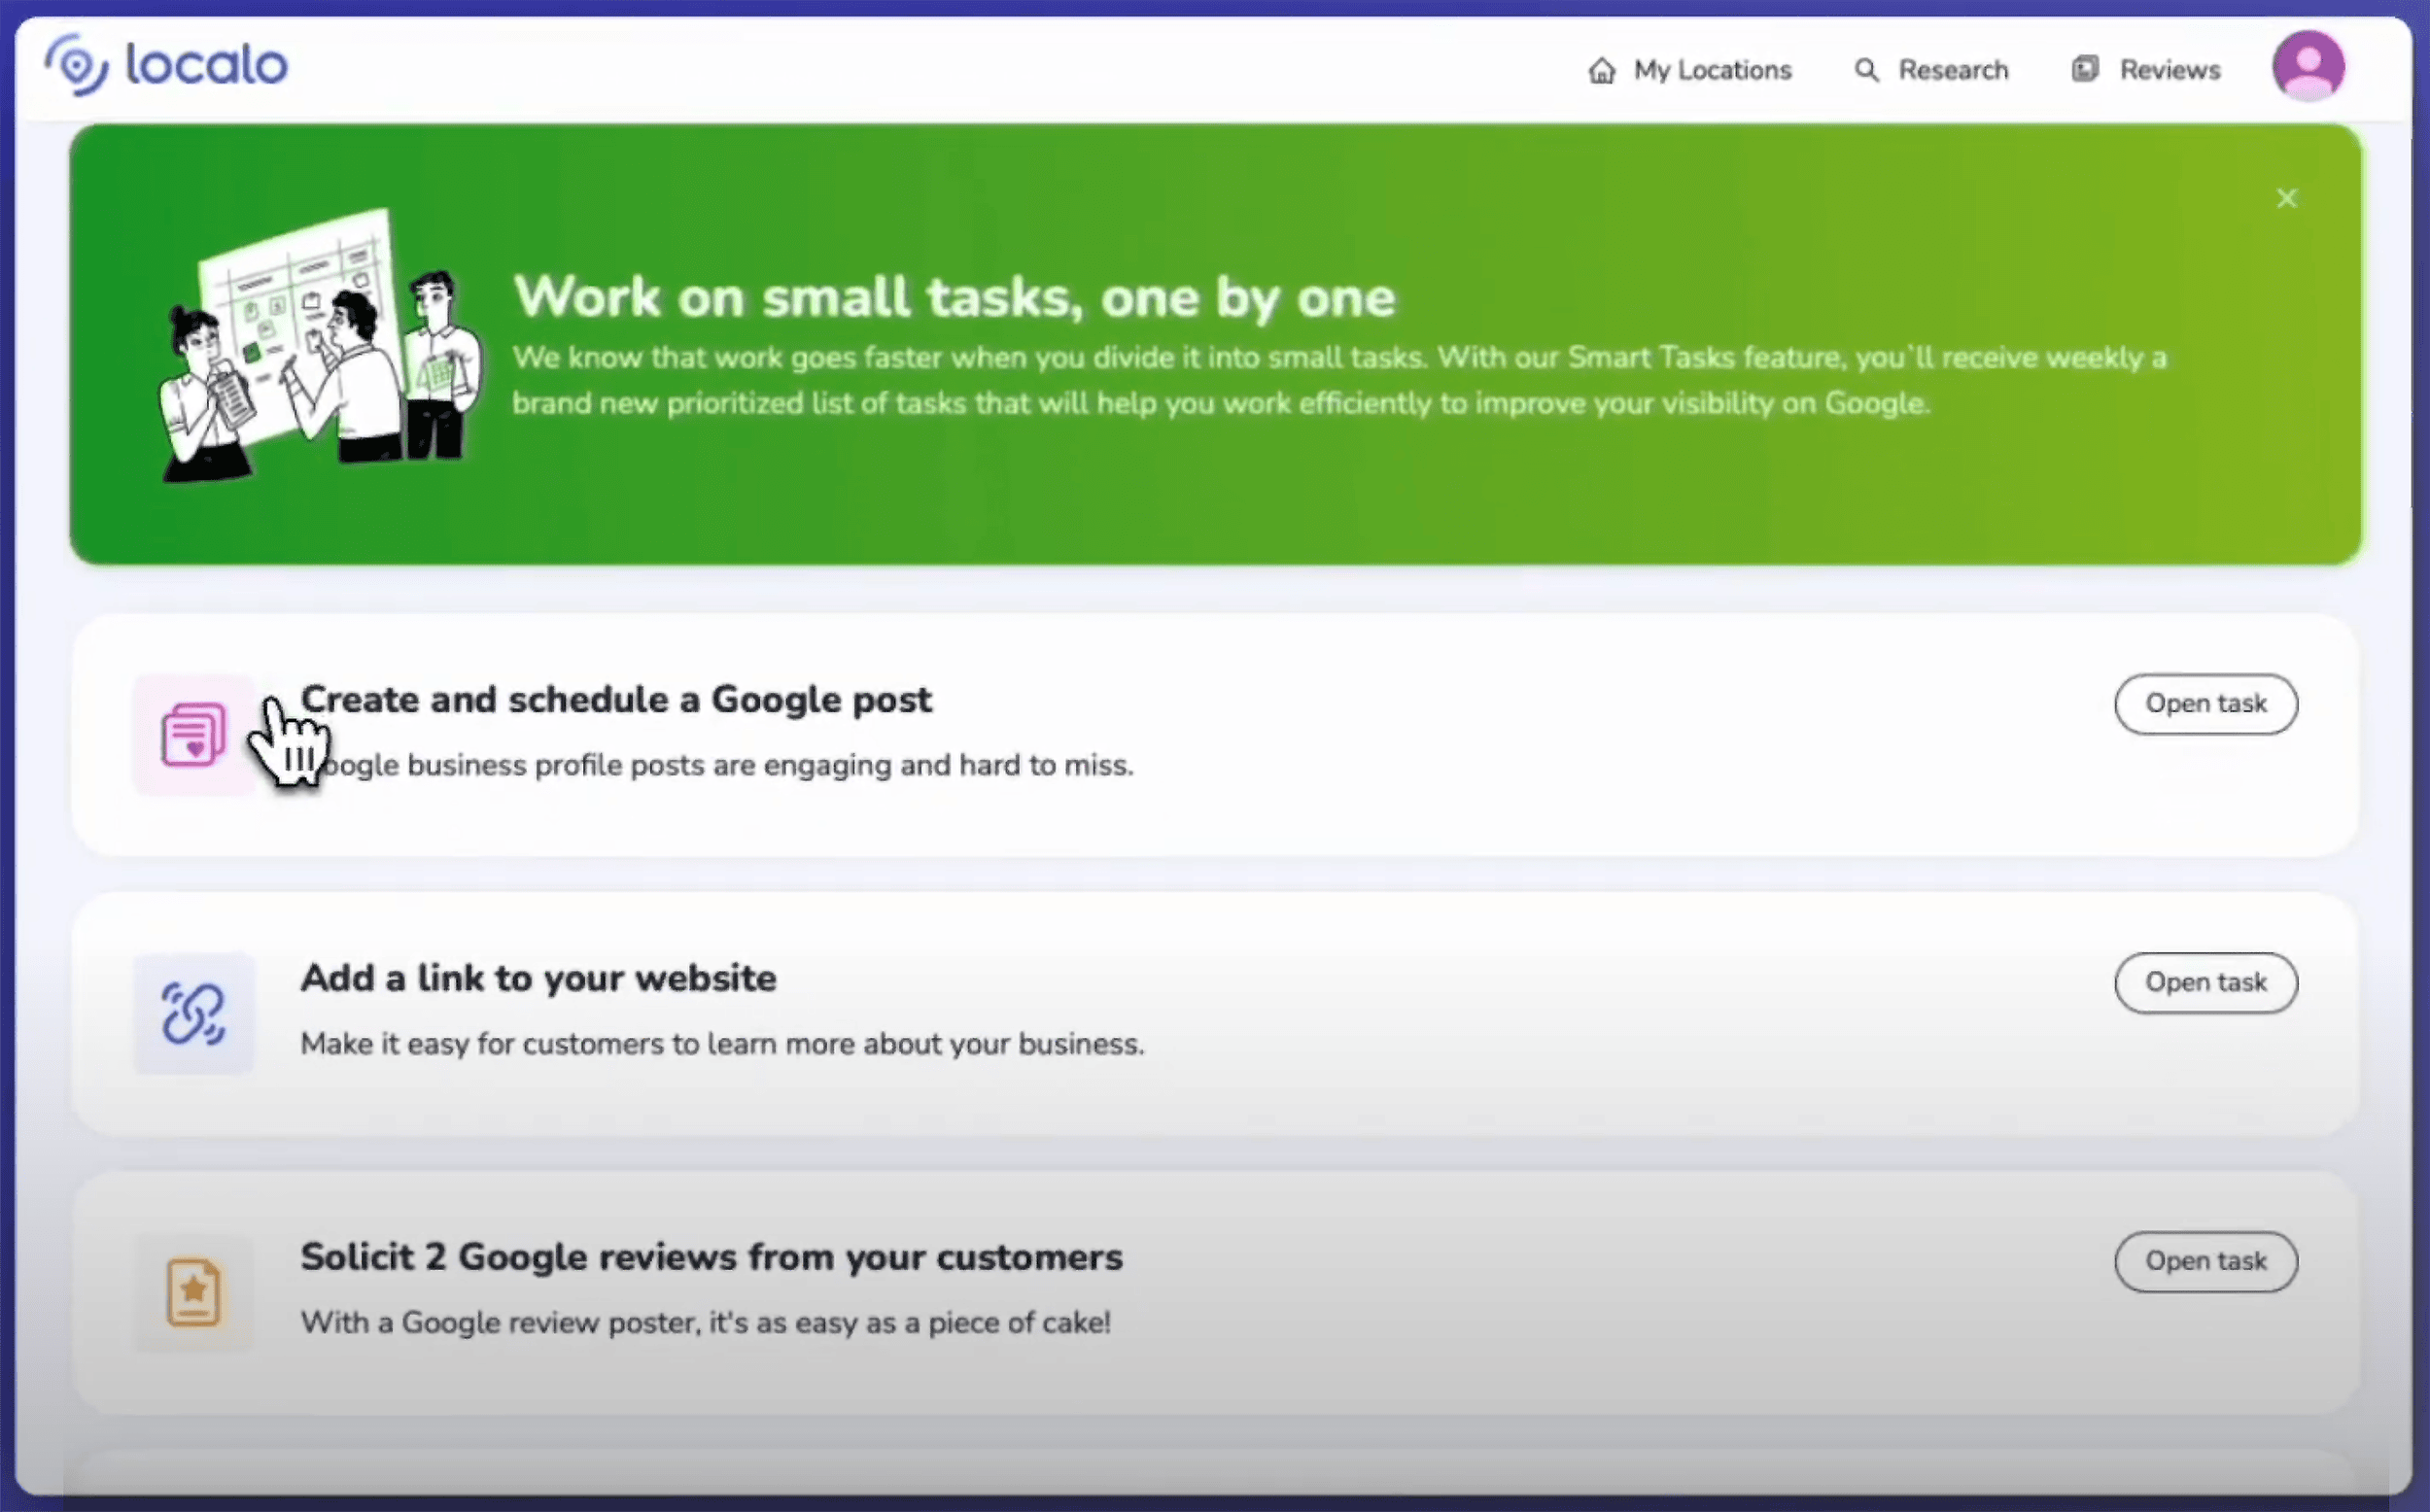The width and height of the screenshot is (2430, 1512).
Task: Select "Solicit 2 Google reviews from your customers" heading
Action: pyautogui.click(x=711, y=1257)
